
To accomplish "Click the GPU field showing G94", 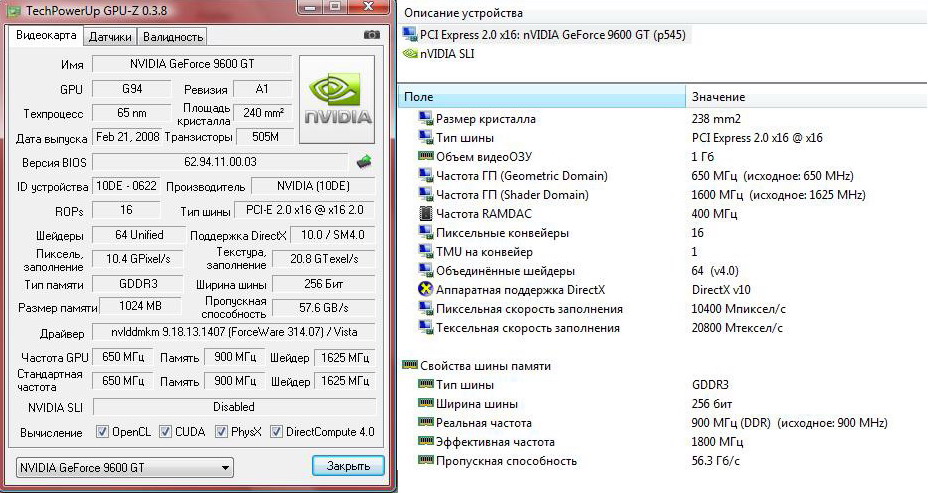I will [x=132, y=89].
